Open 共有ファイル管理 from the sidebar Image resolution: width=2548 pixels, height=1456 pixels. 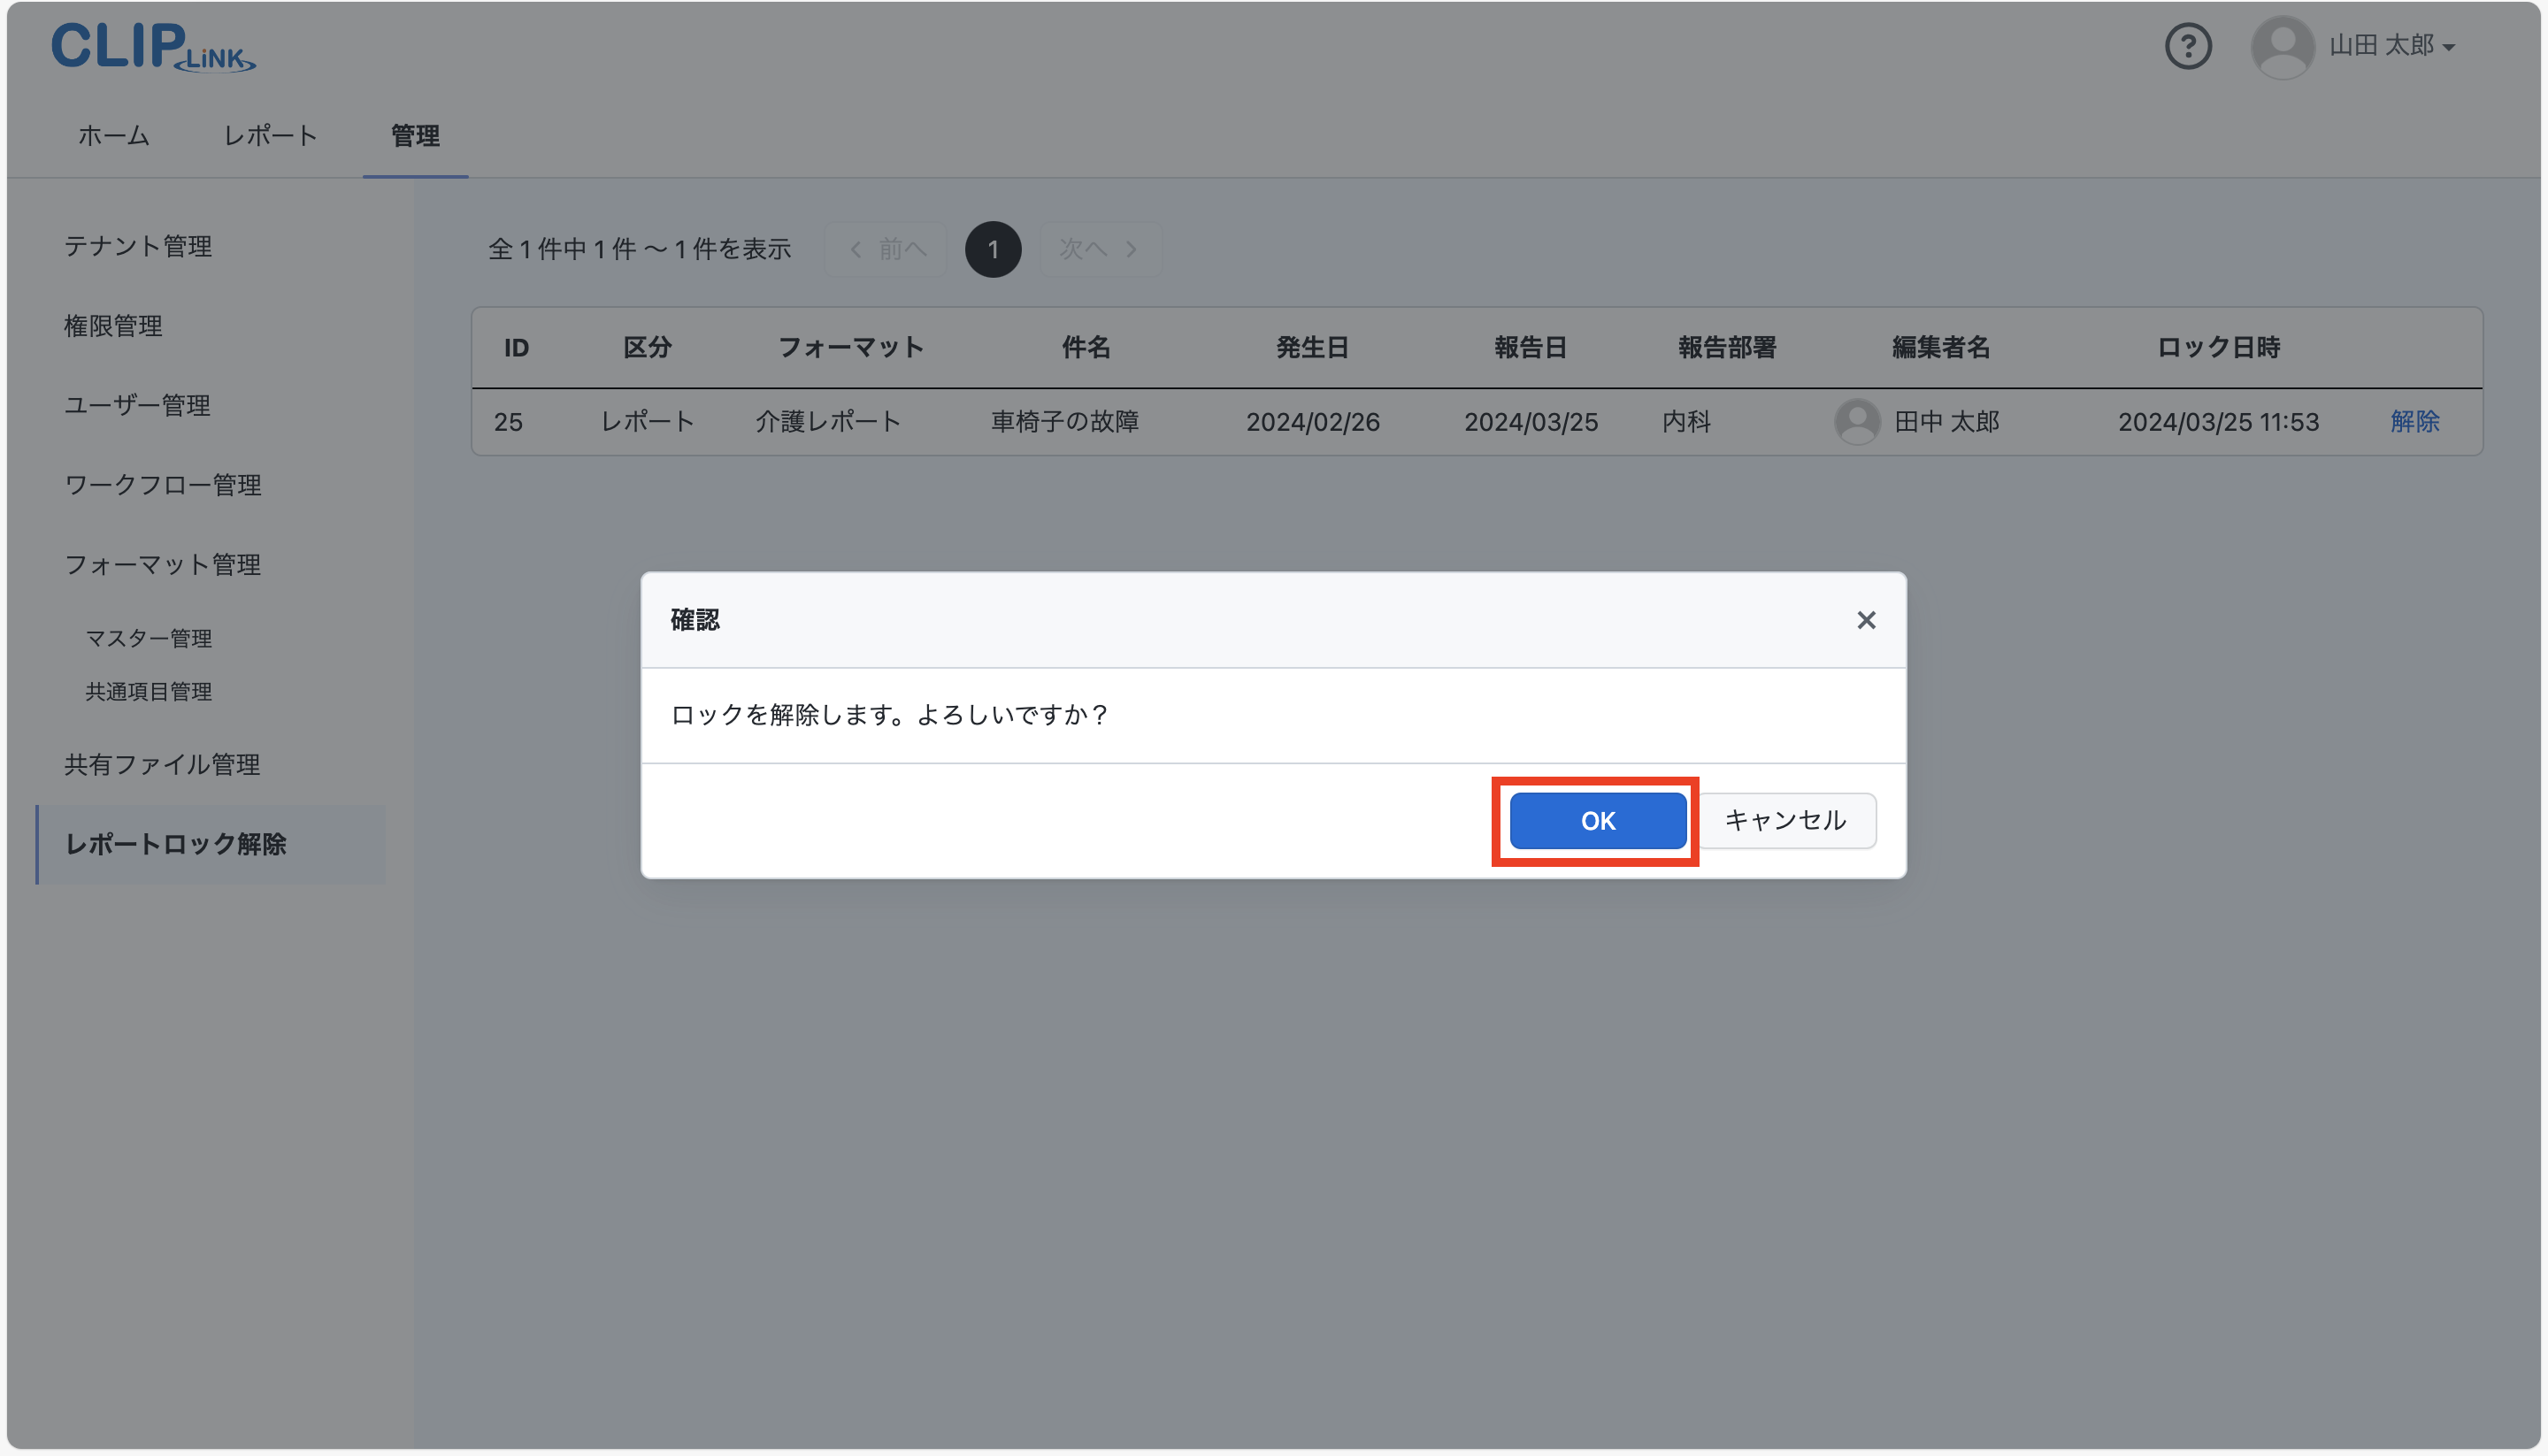[x=162, y=765]
